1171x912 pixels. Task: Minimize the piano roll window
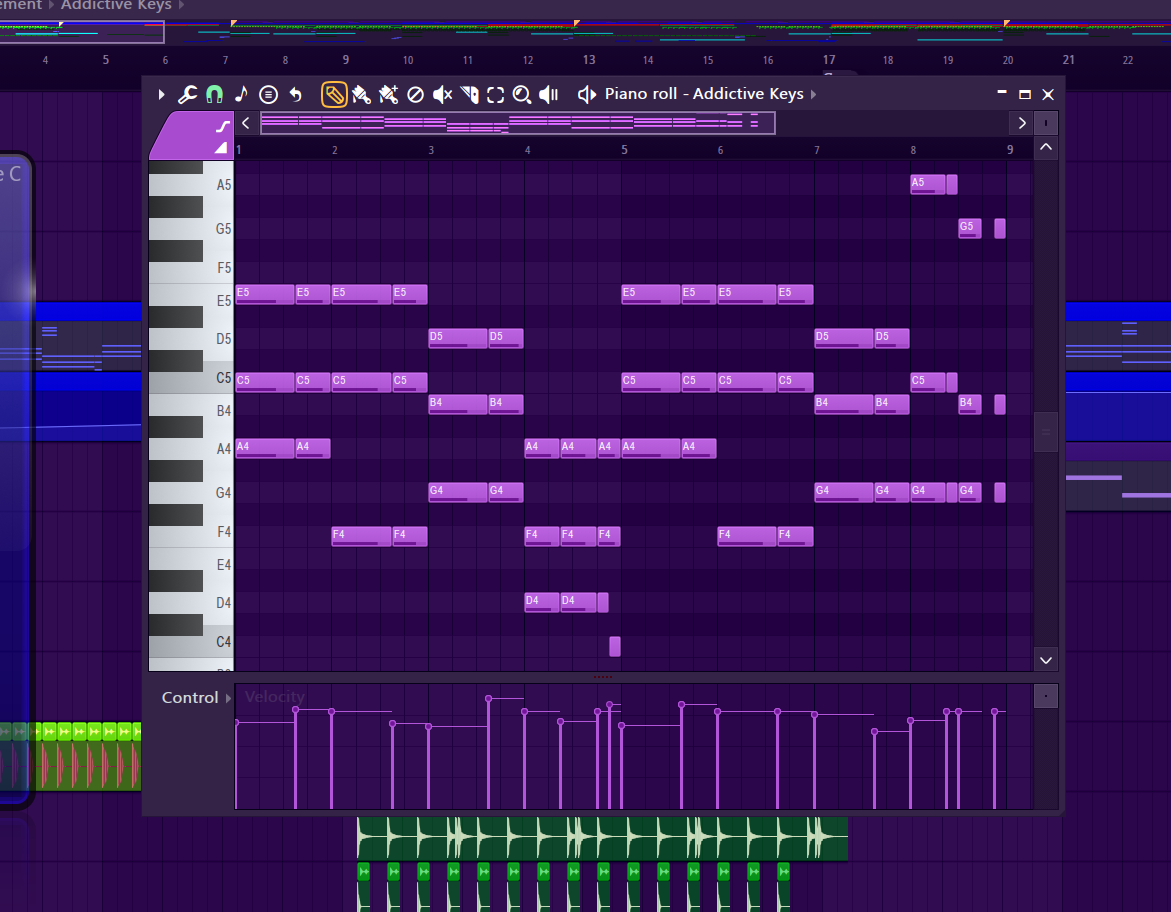[1001, 93]
